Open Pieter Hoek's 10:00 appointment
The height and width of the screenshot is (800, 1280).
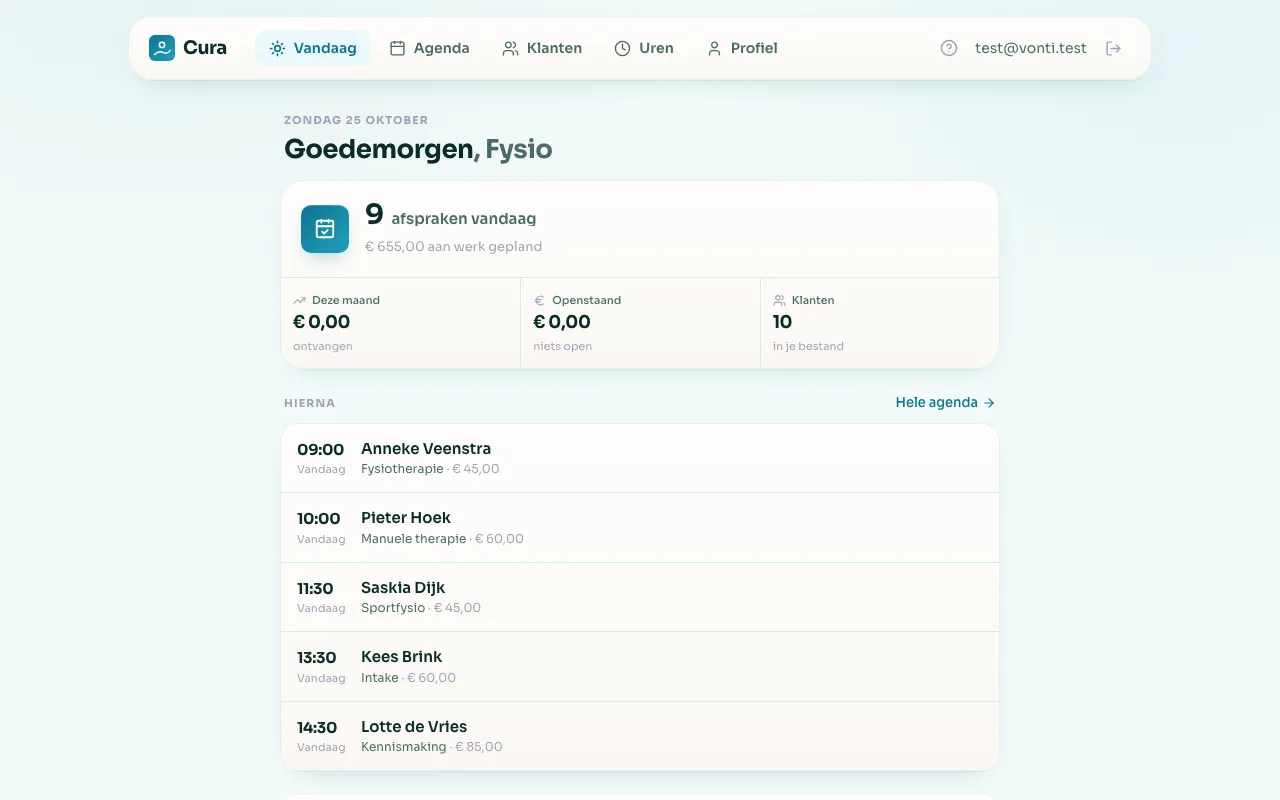[640, 528]
